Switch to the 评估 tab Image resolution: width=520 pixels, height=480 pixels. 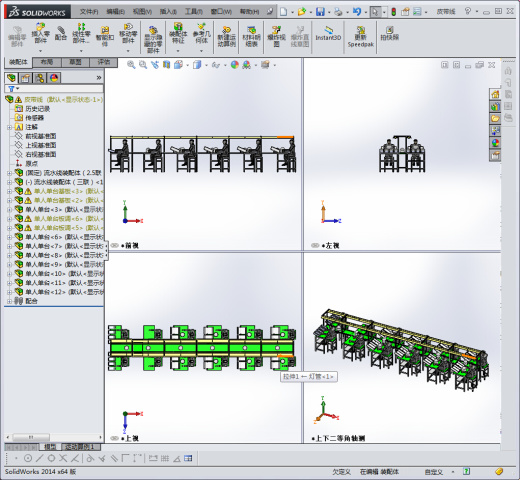point(104,62)
